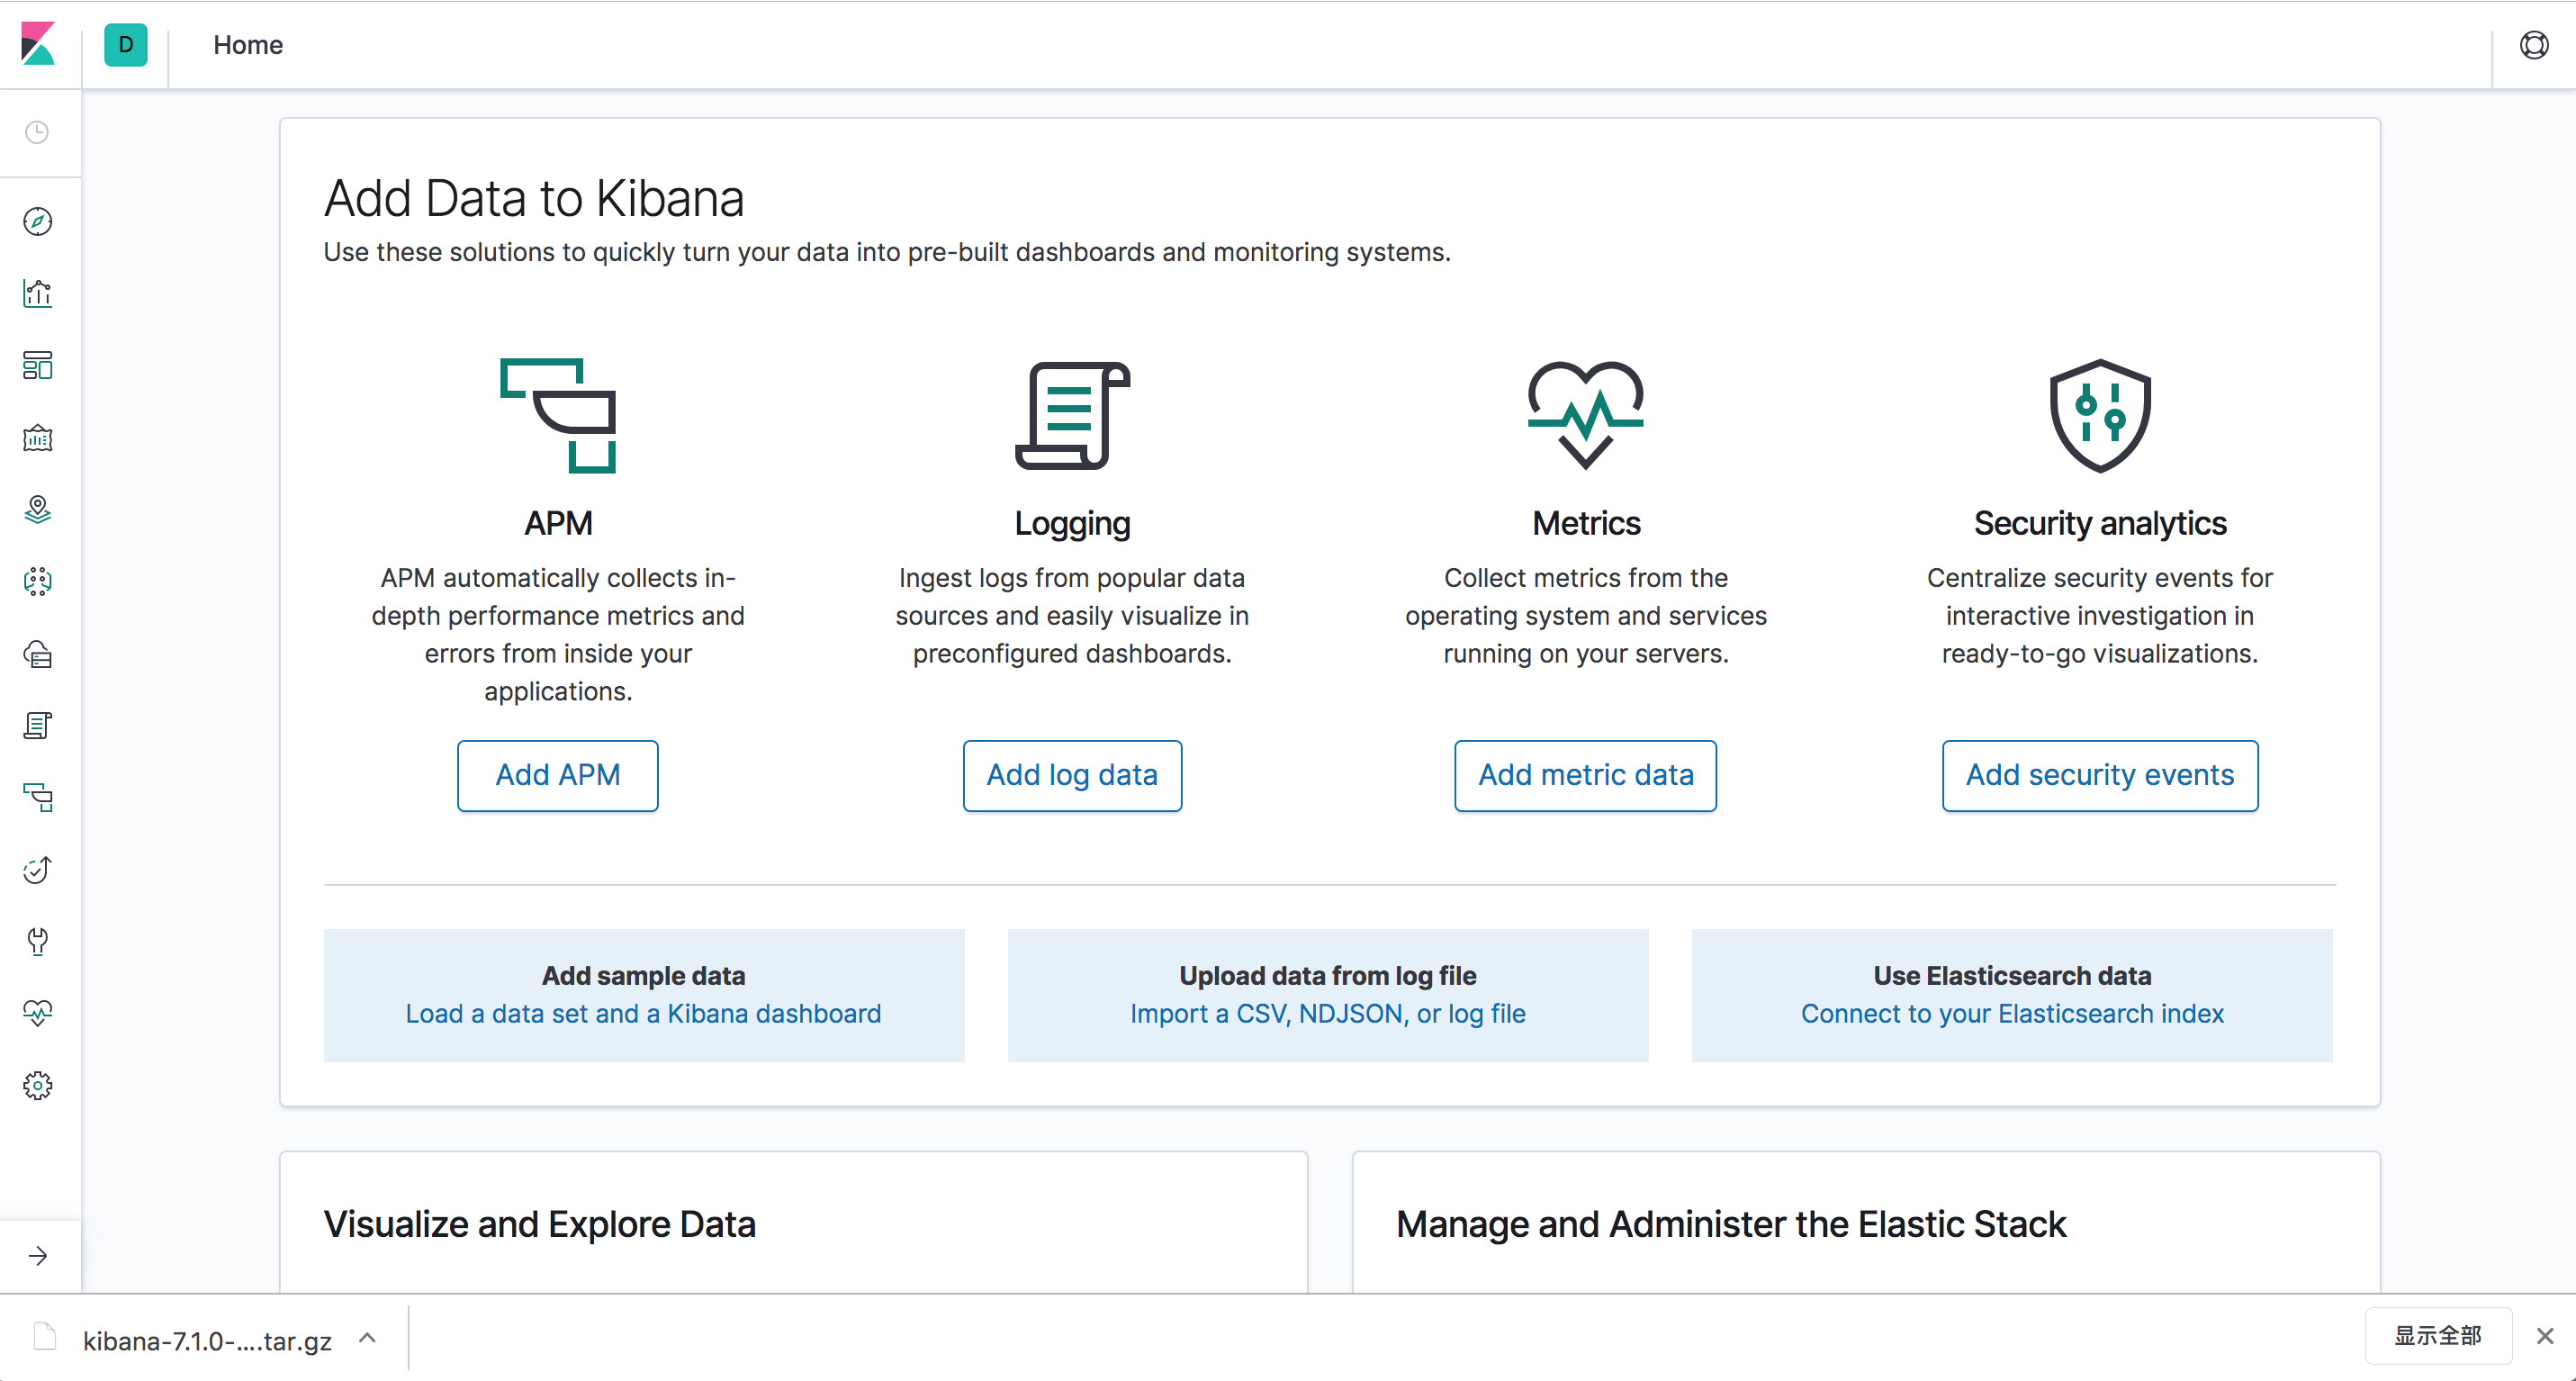Open the Machine Learning sidebar icon
This screenshot has height=1381, width=2576.
point(38,582)
